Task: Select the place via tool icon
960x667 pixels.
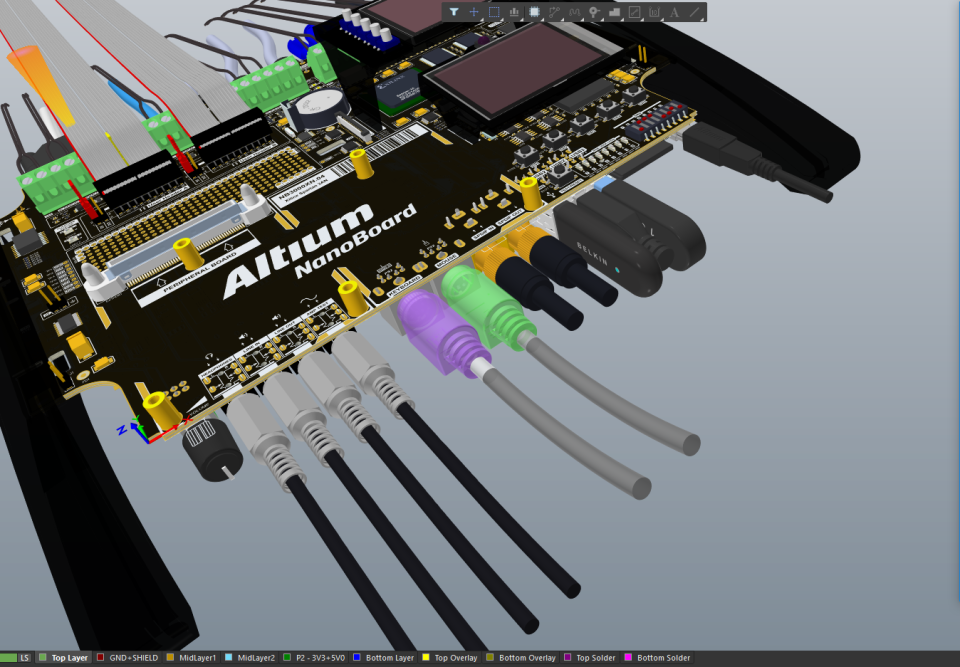Action: tap(592, 13)
